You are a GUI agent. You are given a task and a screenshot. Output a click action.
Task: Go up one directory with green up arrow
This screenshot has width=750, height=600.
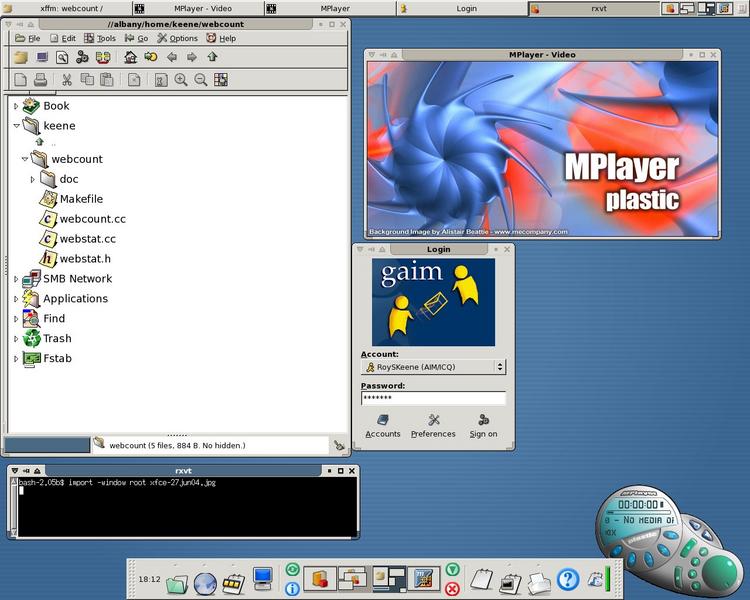coord(212,57)
